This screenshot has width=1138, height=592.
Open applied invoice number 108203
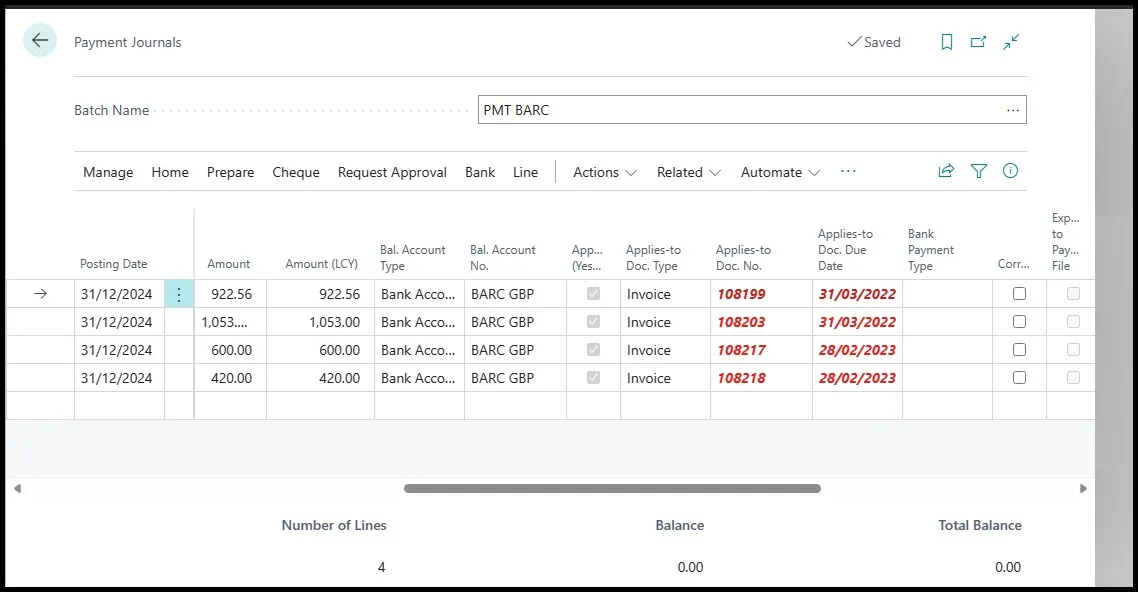[741, 321]
